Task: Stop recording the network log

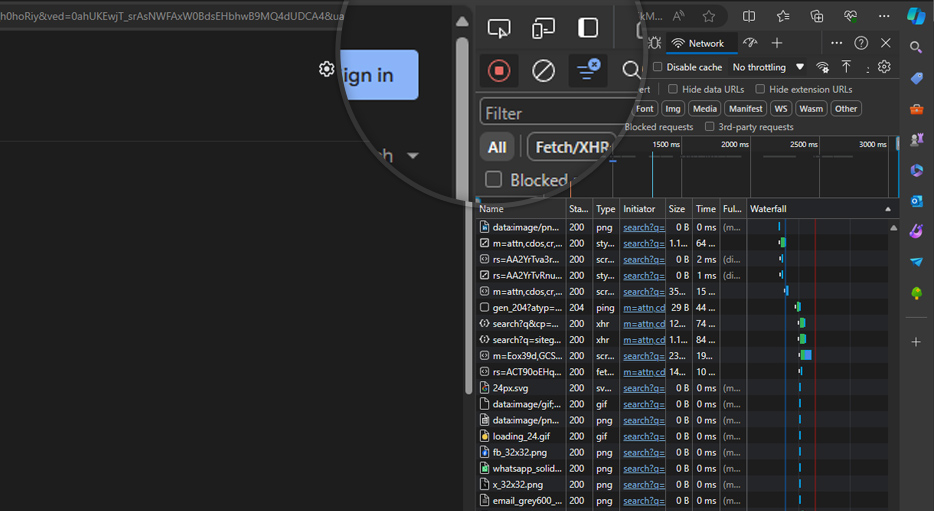Action: [x=499, y=71]
